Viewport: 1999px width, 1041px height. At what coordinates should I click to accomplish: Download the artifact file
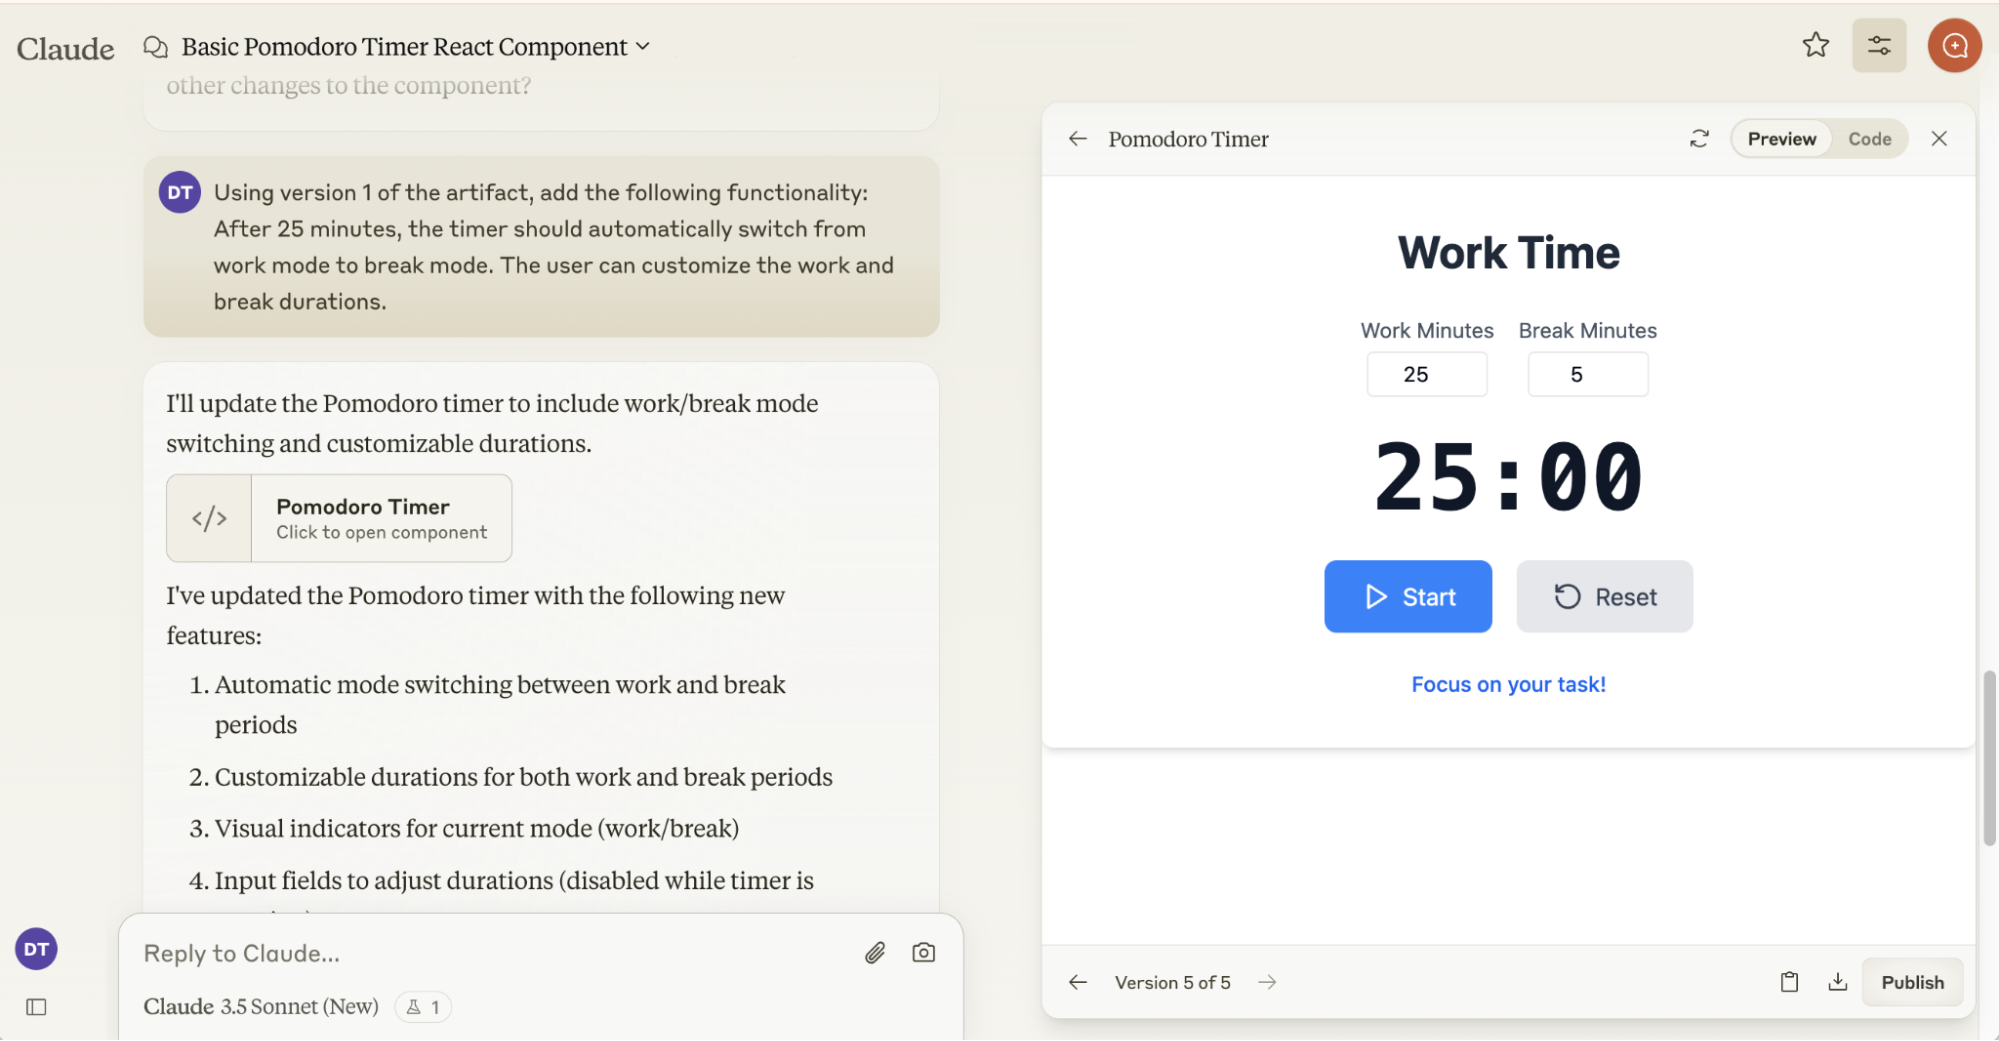(1837, 982)
